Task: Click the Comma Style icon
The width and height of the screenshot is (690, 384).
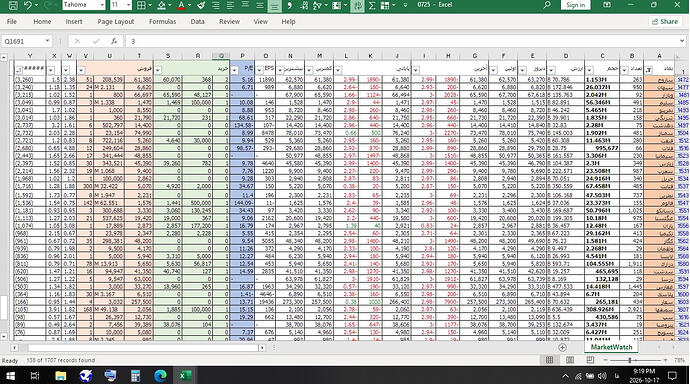Action: (x=289, y=5)
